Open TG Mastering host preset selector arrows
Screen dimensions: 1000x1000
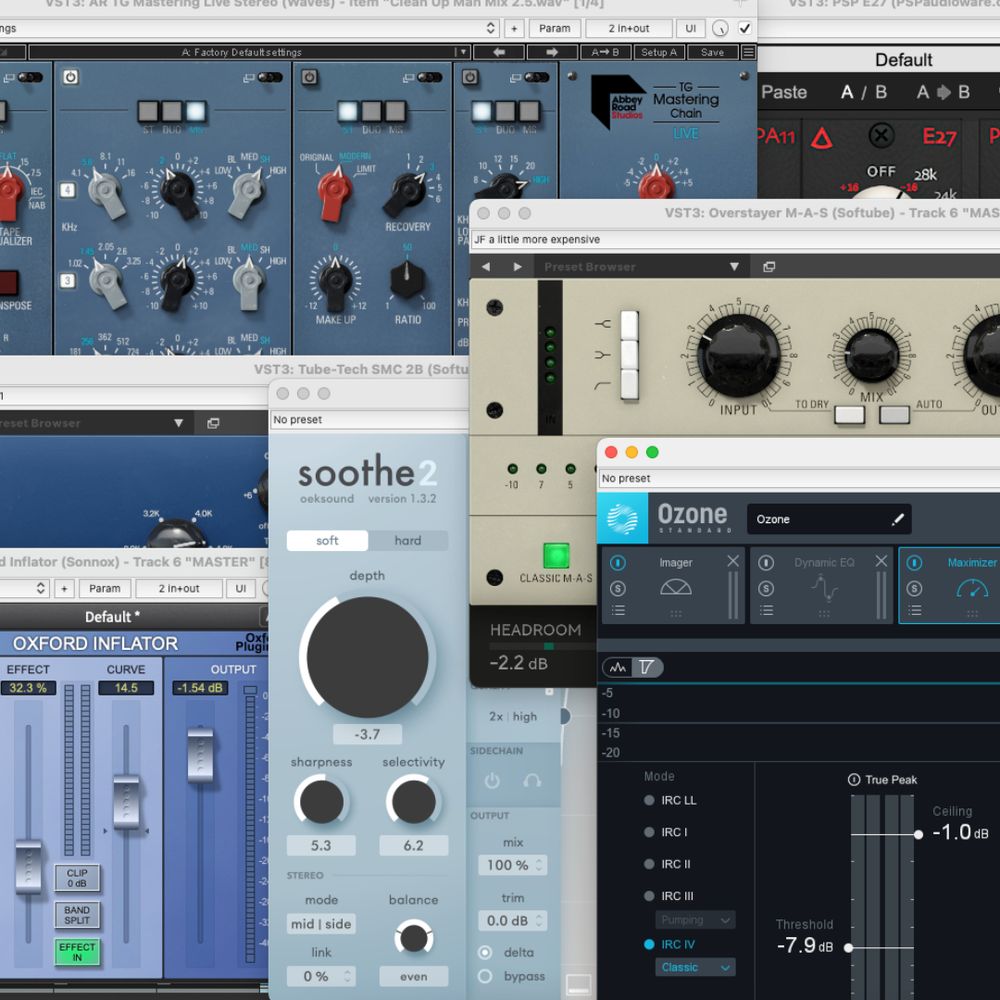[490, 28]
